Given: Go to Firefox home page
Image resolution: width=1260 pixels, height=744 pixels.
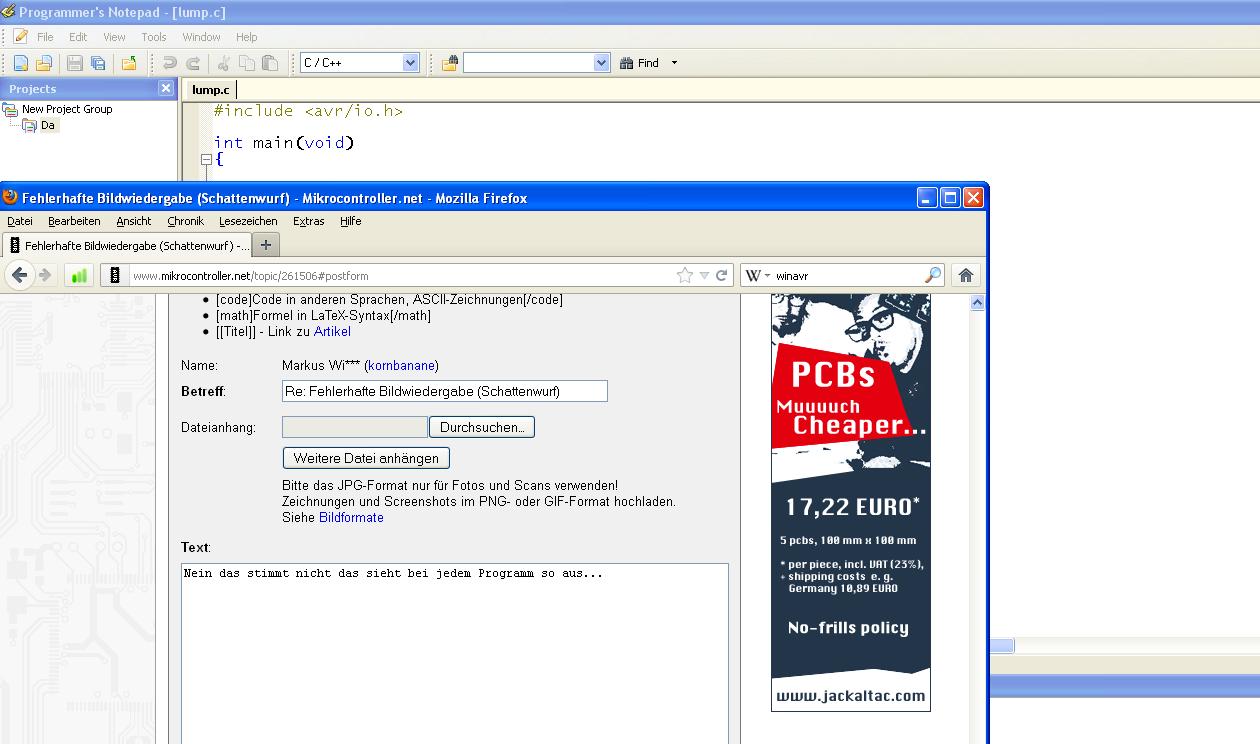Looking at the screenshot, I should point(966,275).
